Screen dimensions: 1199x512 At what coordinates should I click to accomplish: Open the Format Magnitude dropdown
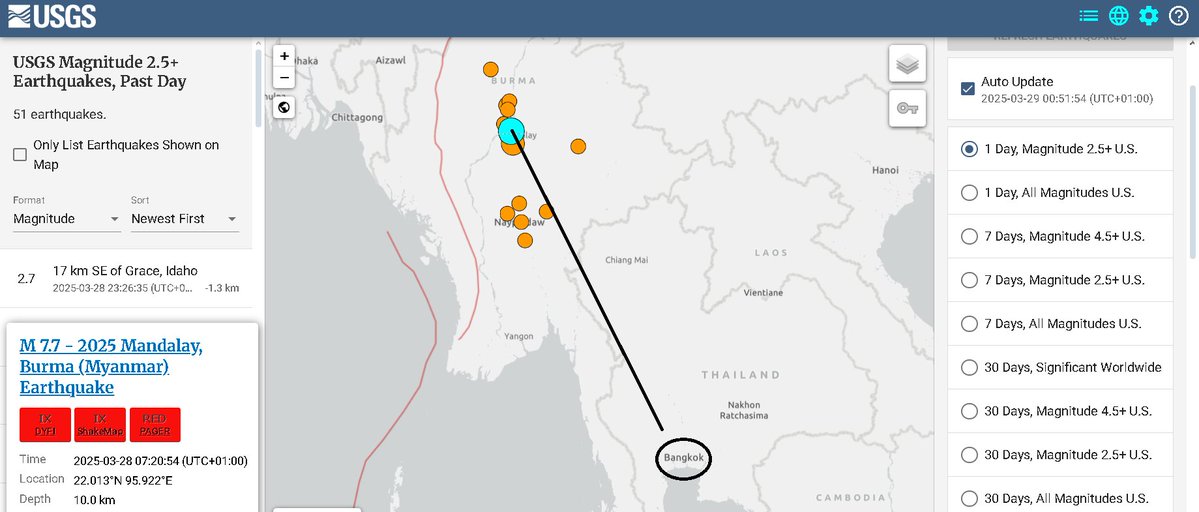pos(67,219)
